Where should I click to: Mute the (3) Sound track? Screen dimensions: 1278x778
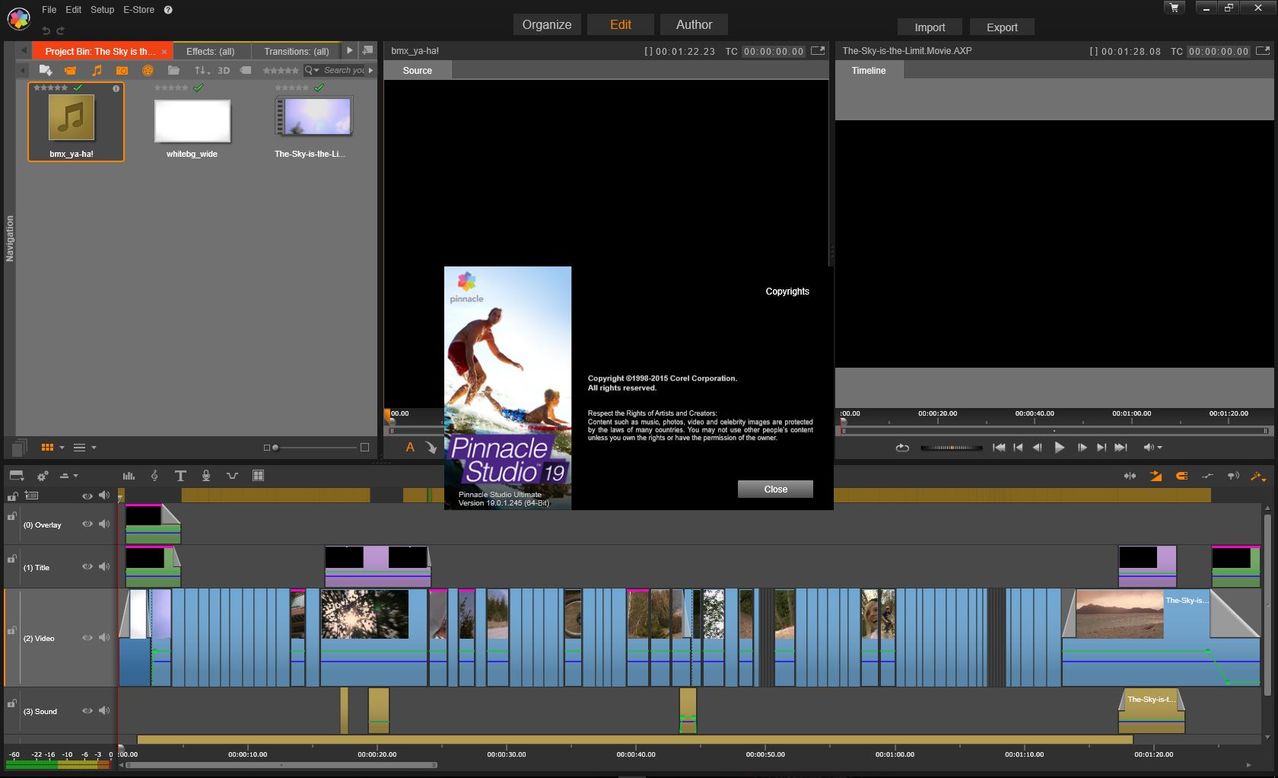(104, 711)
